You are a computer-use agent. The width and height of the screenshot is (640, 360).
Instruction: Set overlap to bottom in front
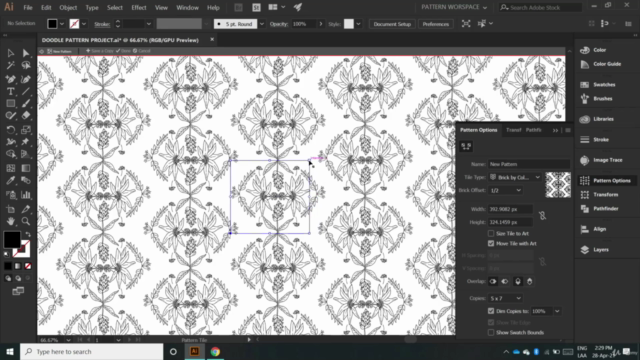(530, 281)
